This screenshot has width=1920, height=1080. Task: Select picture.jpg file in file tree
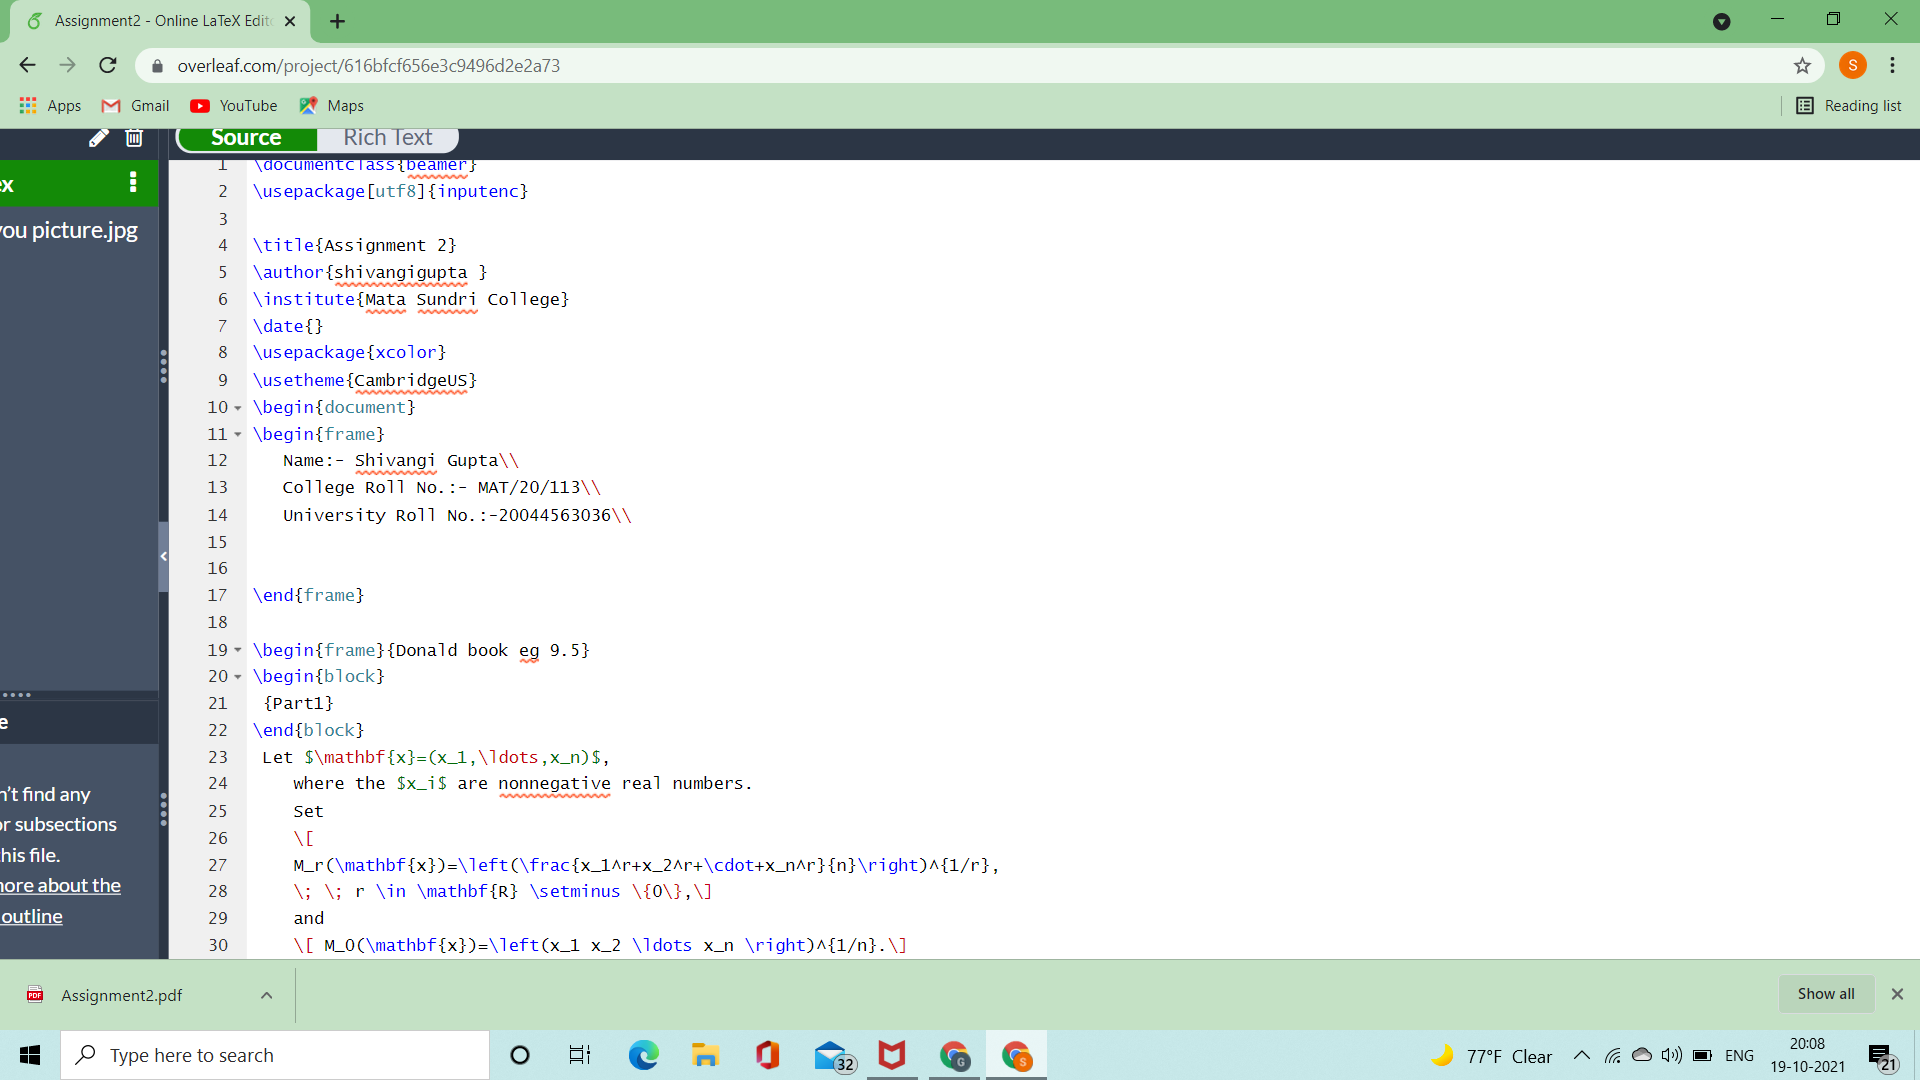(69, 230)
